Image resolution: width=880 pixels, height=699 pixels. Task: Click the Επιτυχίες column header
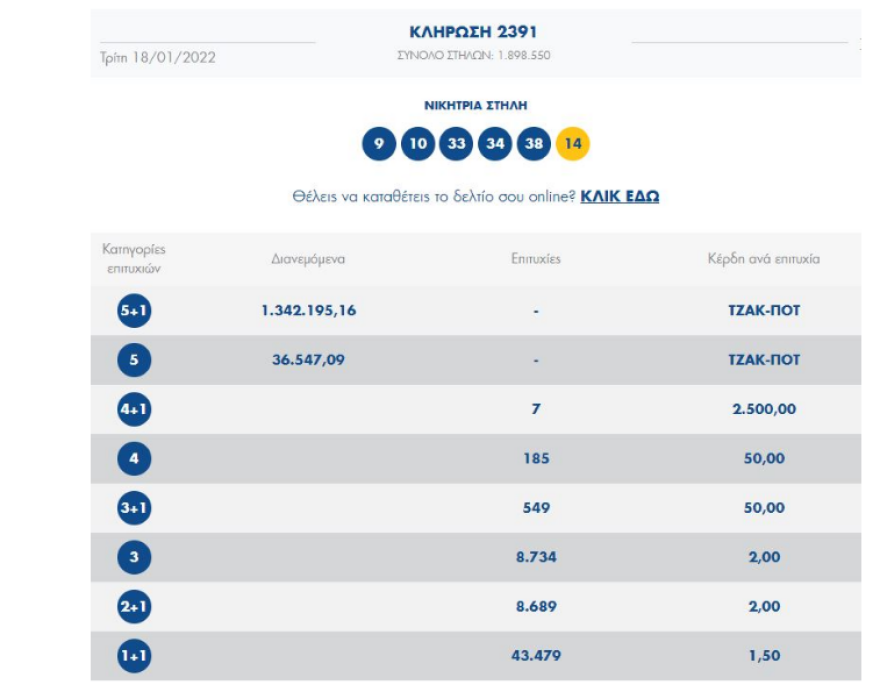pyautogui.click(x=536, y=259)
